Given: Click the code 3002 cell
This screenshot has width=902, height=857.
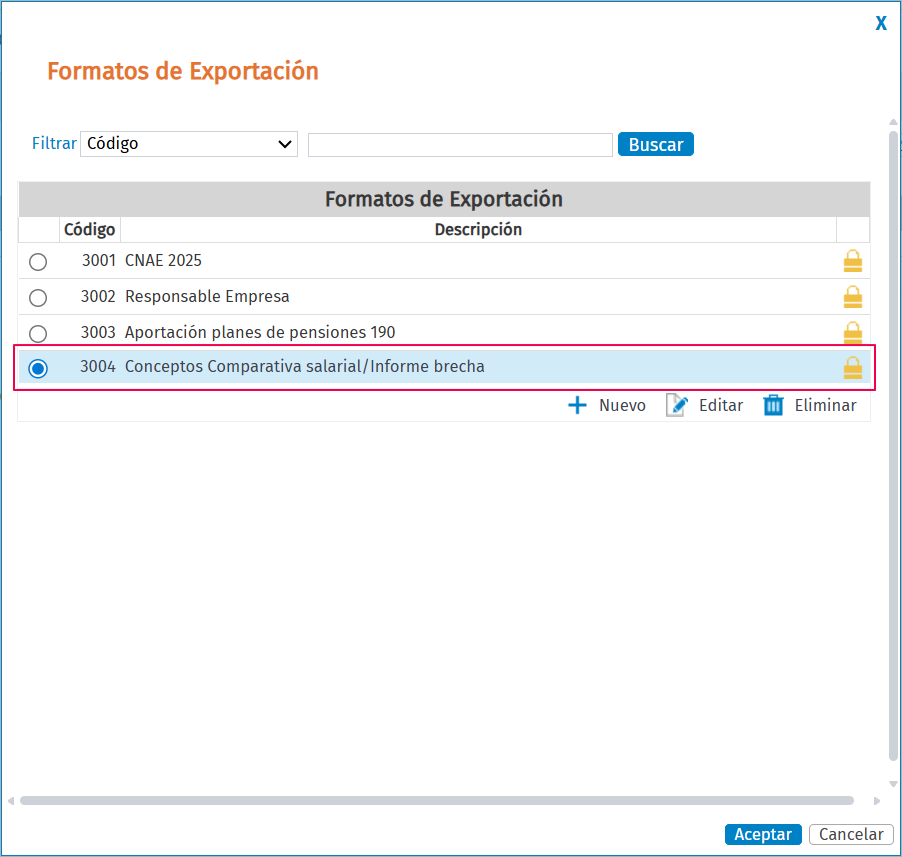Looking at the screenshot, I should click(x=98, y=296).
